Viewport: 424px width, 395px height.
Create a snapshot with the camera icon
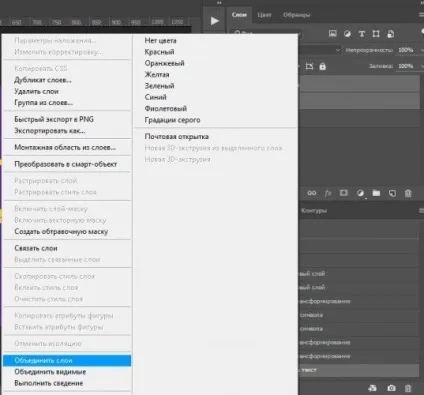391,388
